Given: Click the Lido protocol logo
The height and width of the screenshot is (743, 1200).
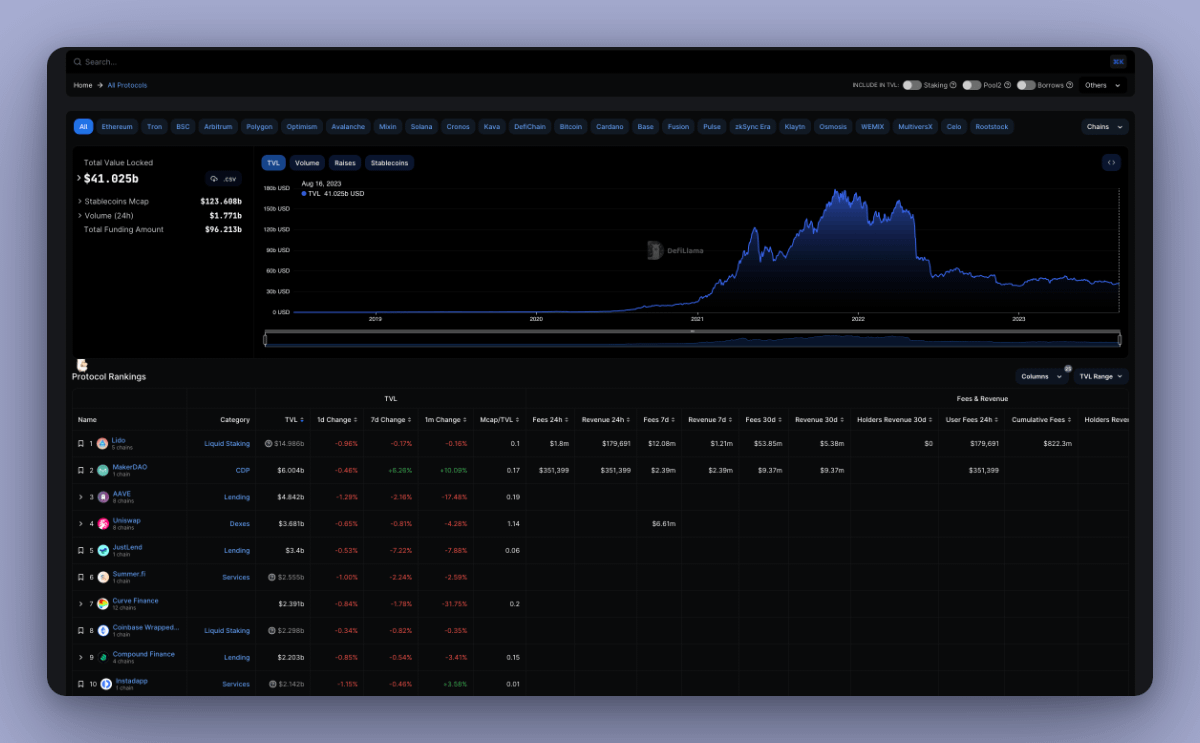Looking at the screenshot, I should click(102, 443).
